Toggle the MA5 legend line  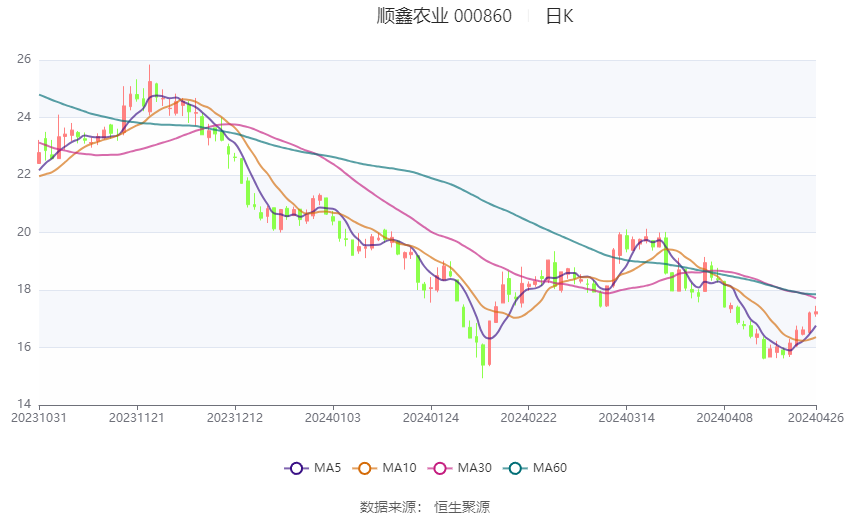[x=313, y=468]
